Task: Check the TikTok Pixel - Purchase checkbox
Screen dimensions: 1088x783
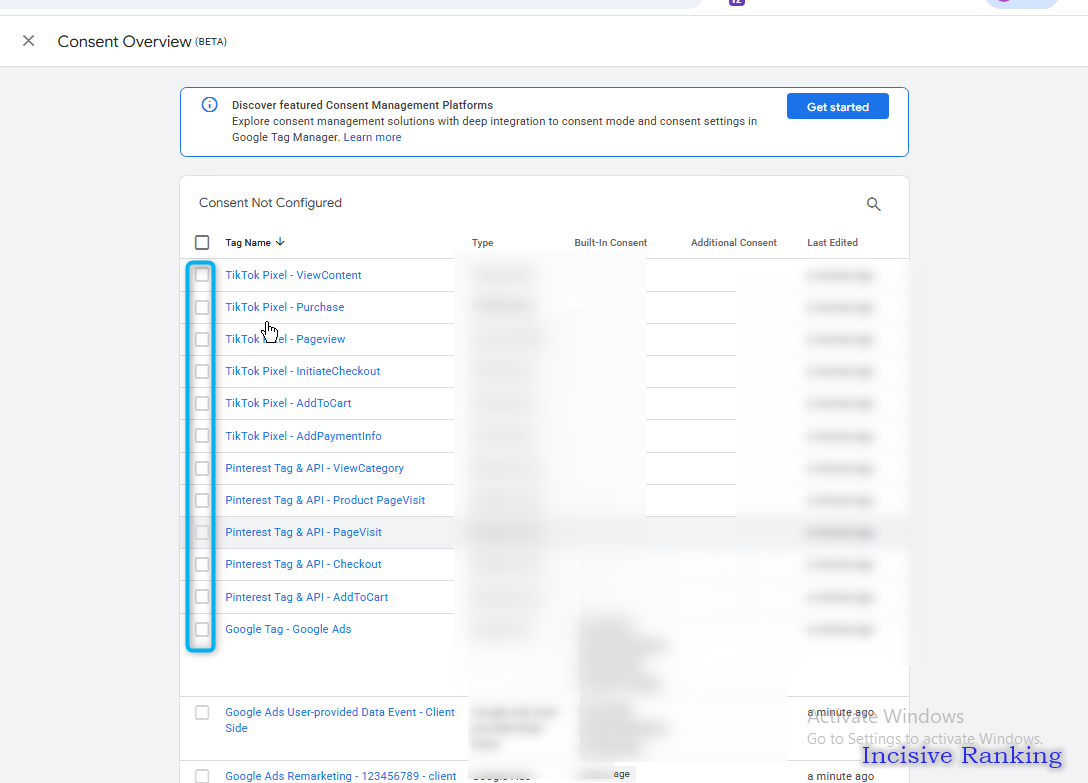Action: [202, 307]
